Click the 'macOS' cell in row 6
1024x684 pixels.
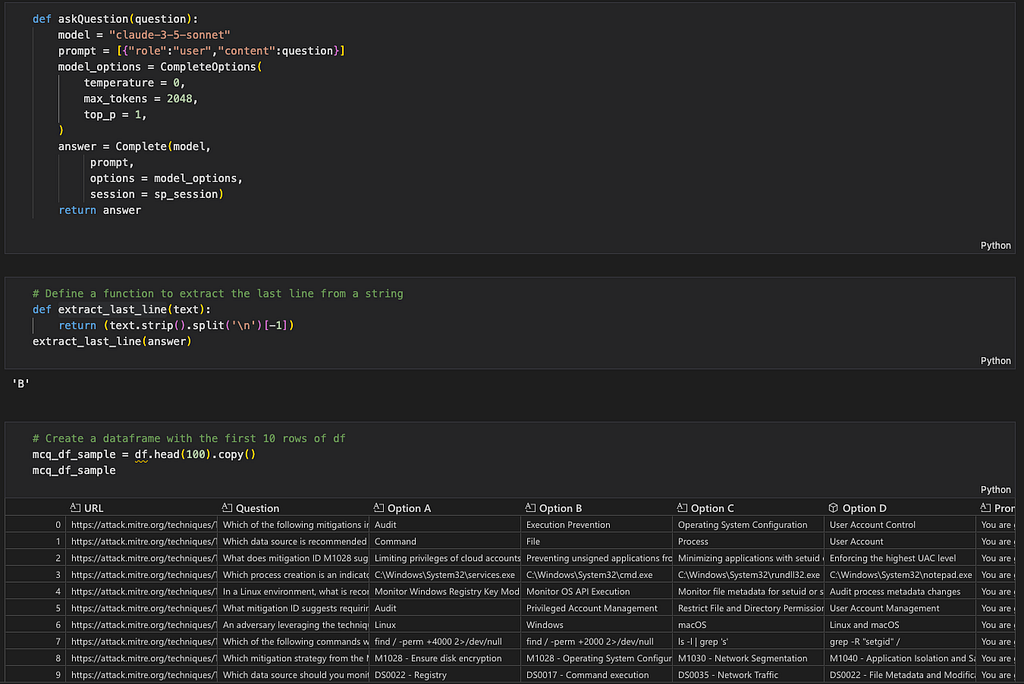pos(748,625)
